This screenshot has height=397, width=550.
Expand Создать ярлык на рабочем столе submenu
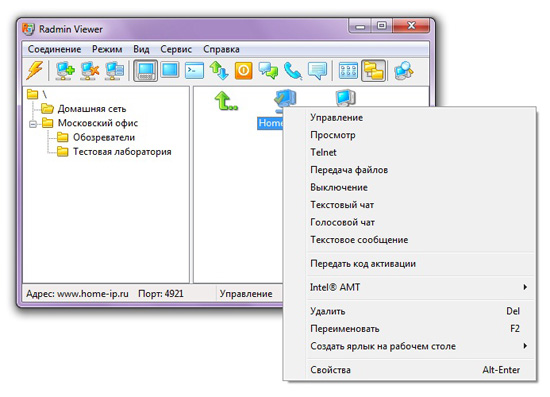pyautogui.click(x=525, y=346)
